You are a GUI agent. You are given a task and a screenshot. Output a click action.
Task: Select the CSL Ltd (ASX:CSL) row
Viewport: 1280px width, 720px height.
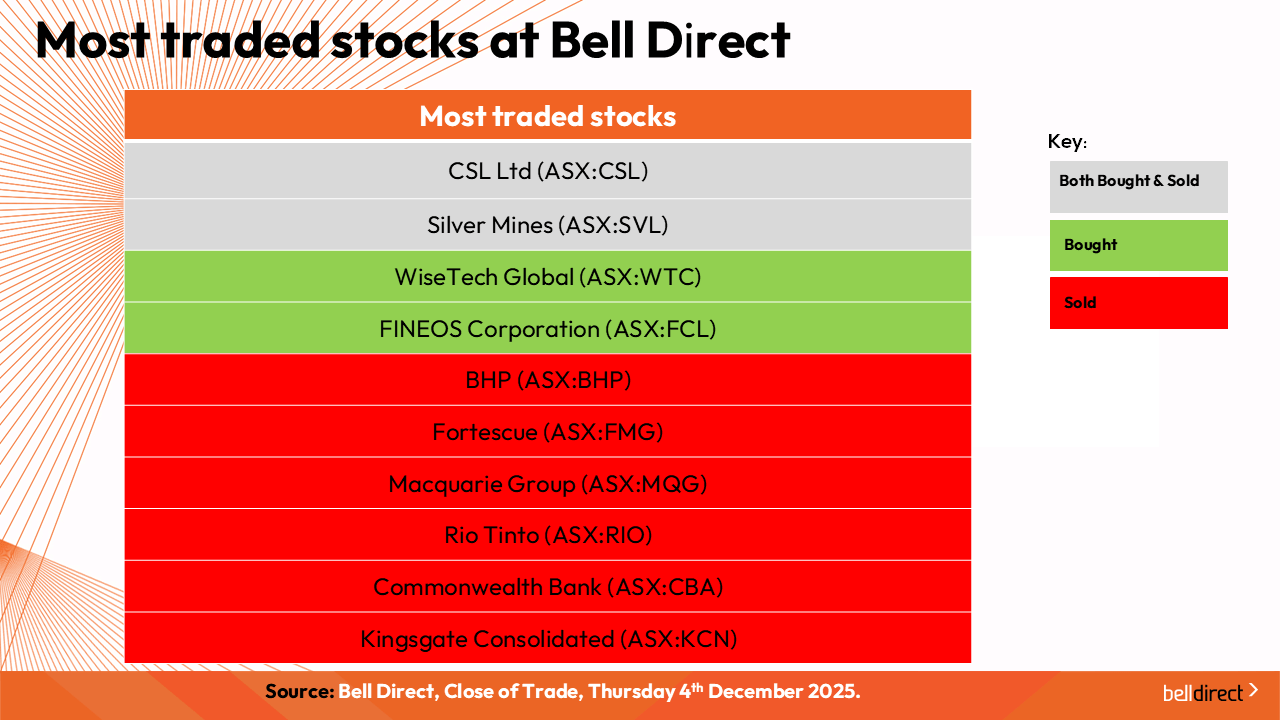tap(548, 171)
